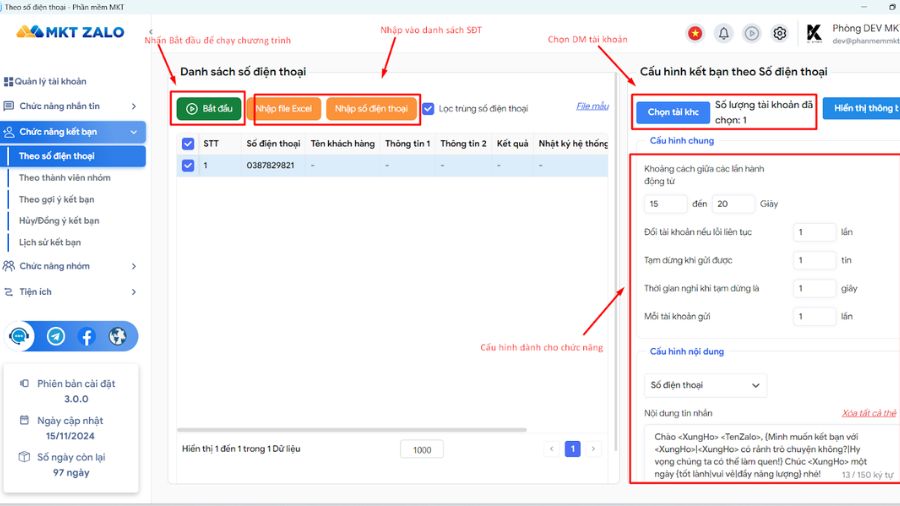Expand Tiện ích chevron
The height and width of the screenshot is (506, 900).
[134, 292]
